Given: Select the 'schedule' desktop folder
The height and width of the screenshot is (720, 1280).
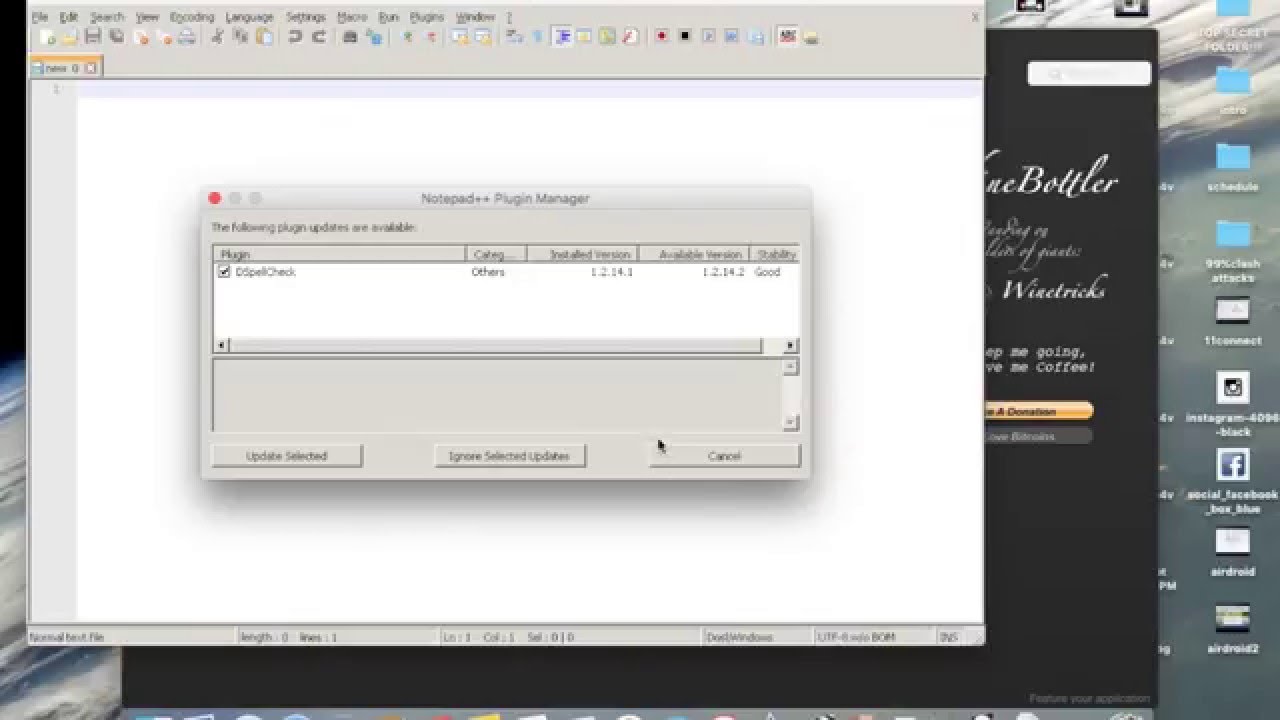Looking at the screenshot, I should pyautogui.click(x=1233, y=167).
